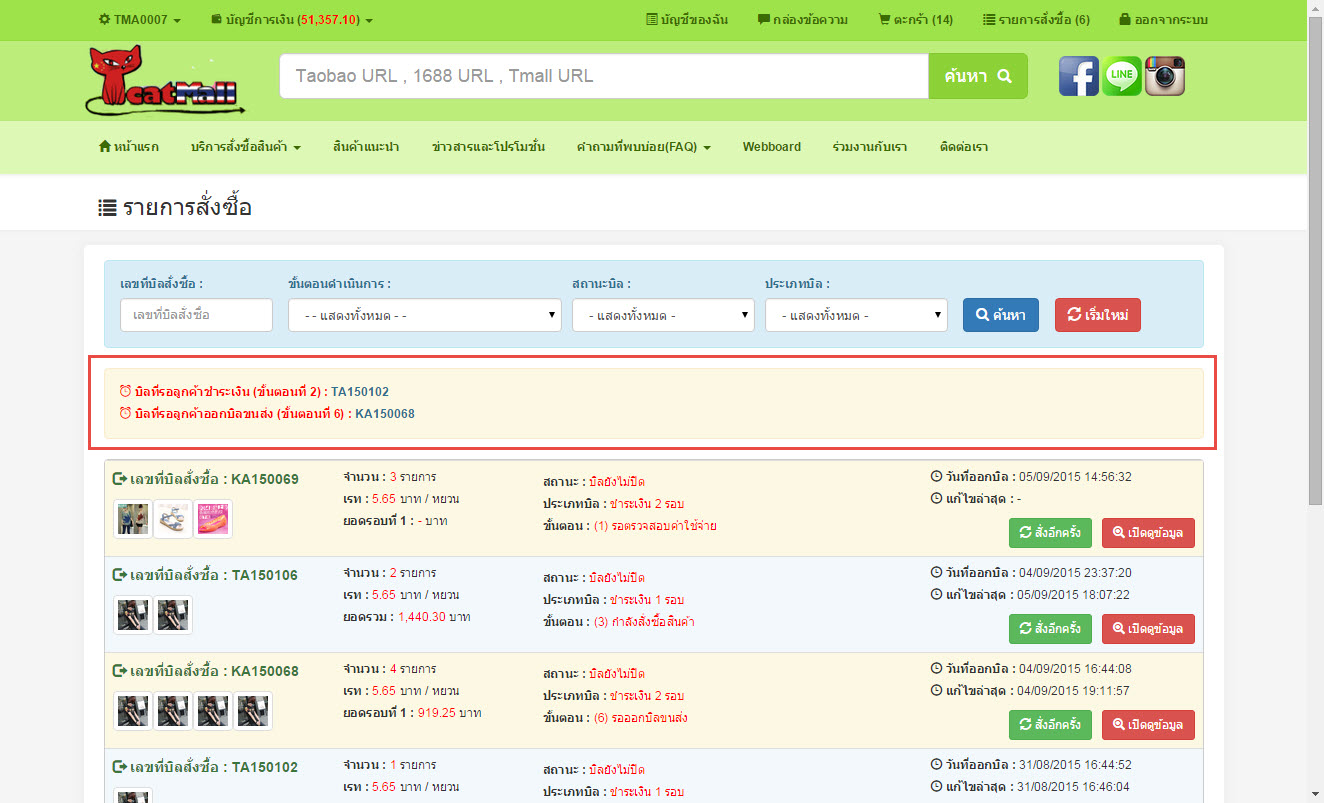Open bill TA150102 in the alert box
The height and width of the screenshot is (803, 1324).
coord(360,392)
